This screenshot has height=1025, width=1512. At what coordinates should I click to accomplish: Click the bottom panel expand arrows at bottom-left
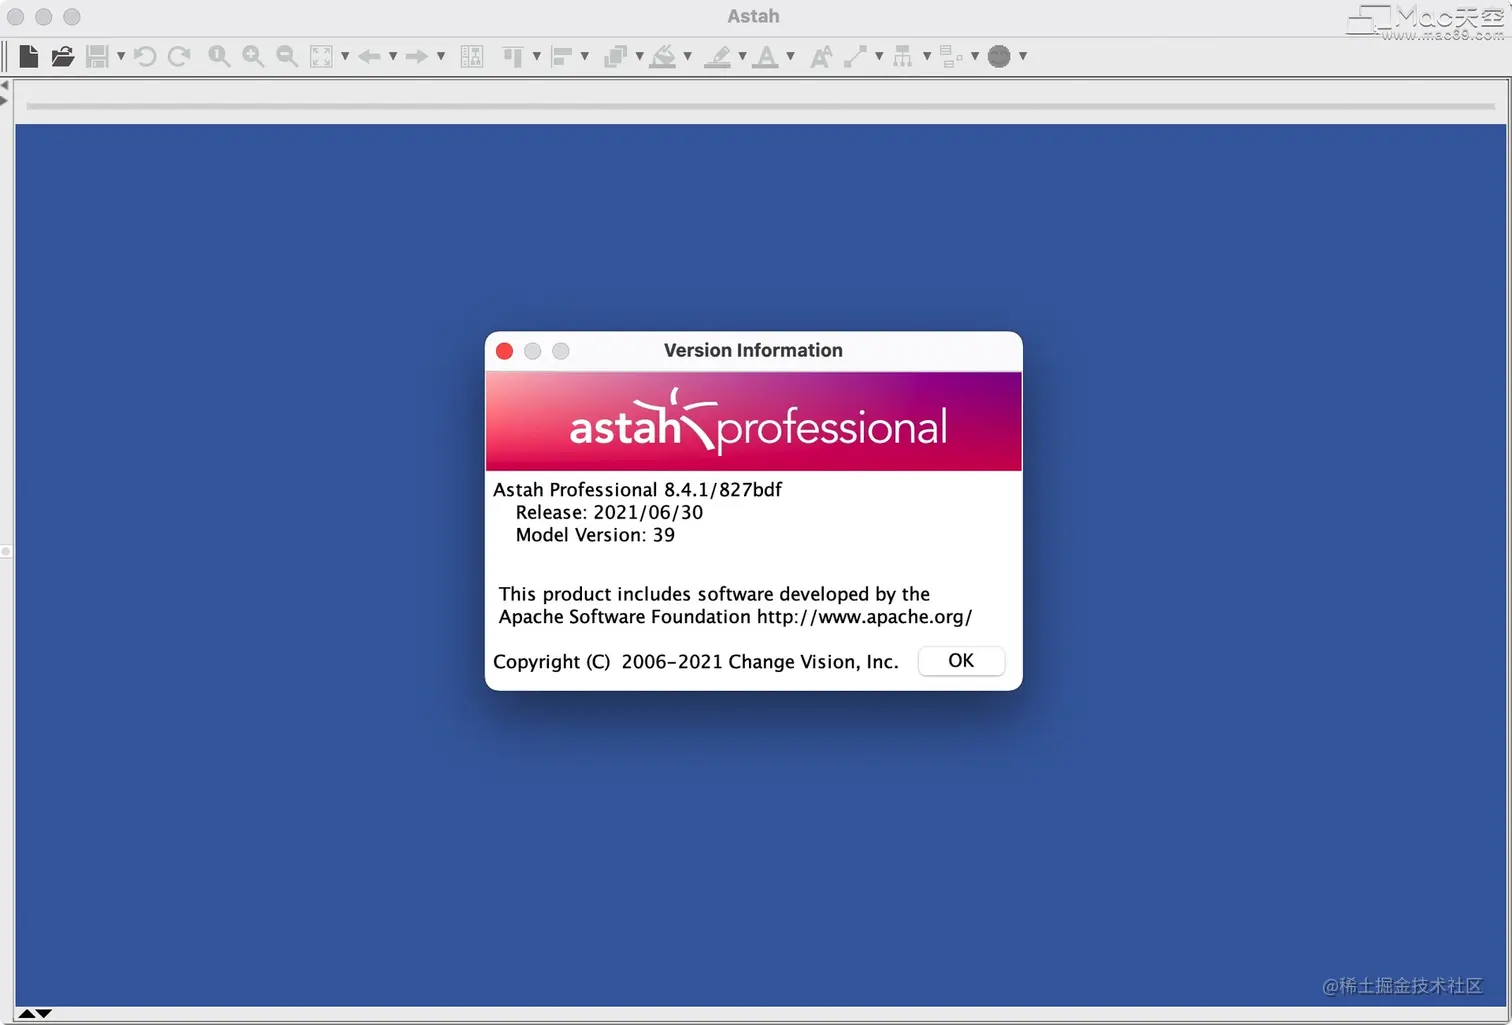pos(35,1014)
